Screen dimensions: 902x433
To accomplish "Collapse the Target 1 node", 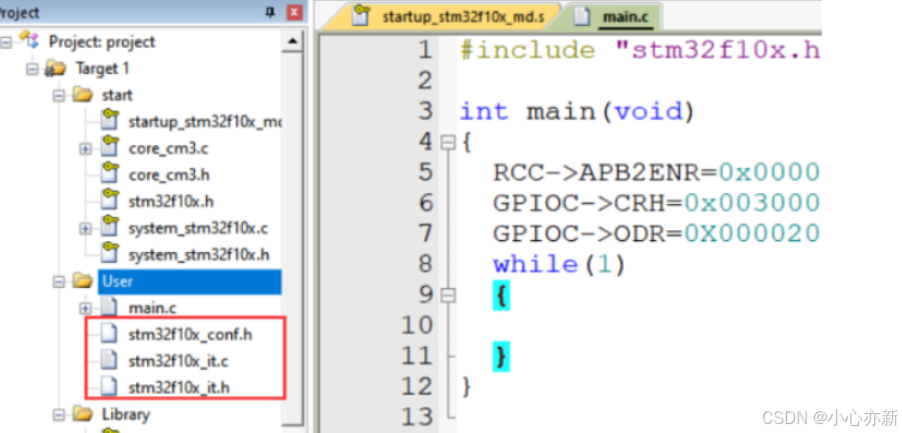I will coord(33,70).
